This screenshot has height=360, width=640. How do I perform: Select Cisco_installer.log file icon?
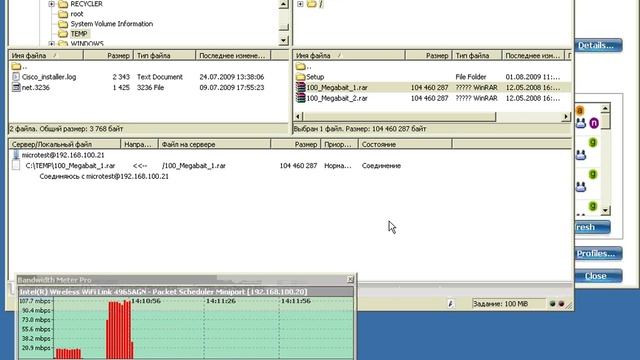(x=16, y=77)
